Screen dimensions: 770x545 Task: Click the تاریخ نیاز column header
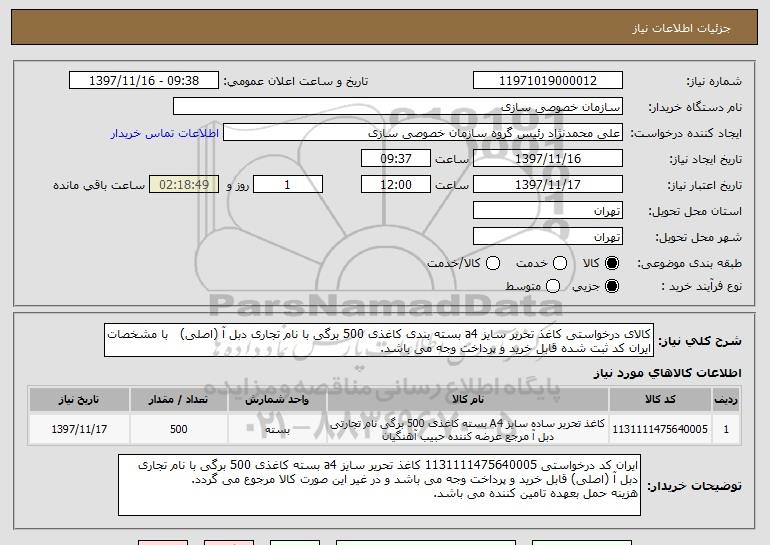pyautogui.click(x=79, y=400)
